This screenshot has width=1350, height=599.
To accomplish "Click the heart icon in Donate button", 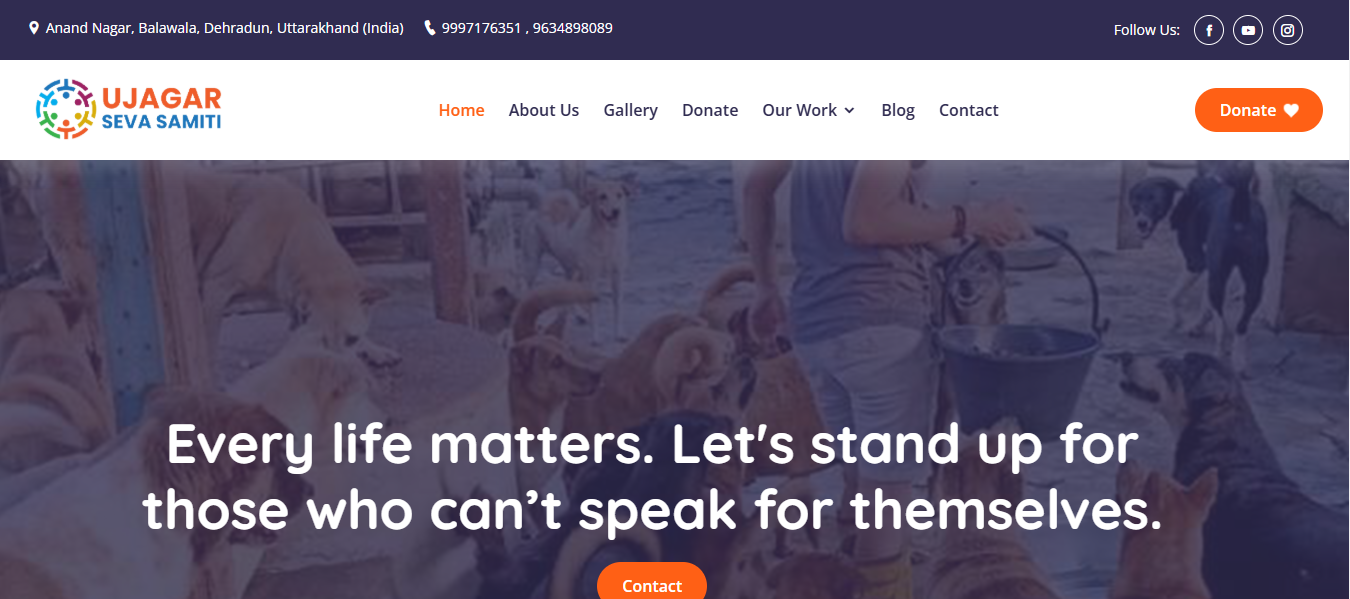I will [x=1291, y=110].
